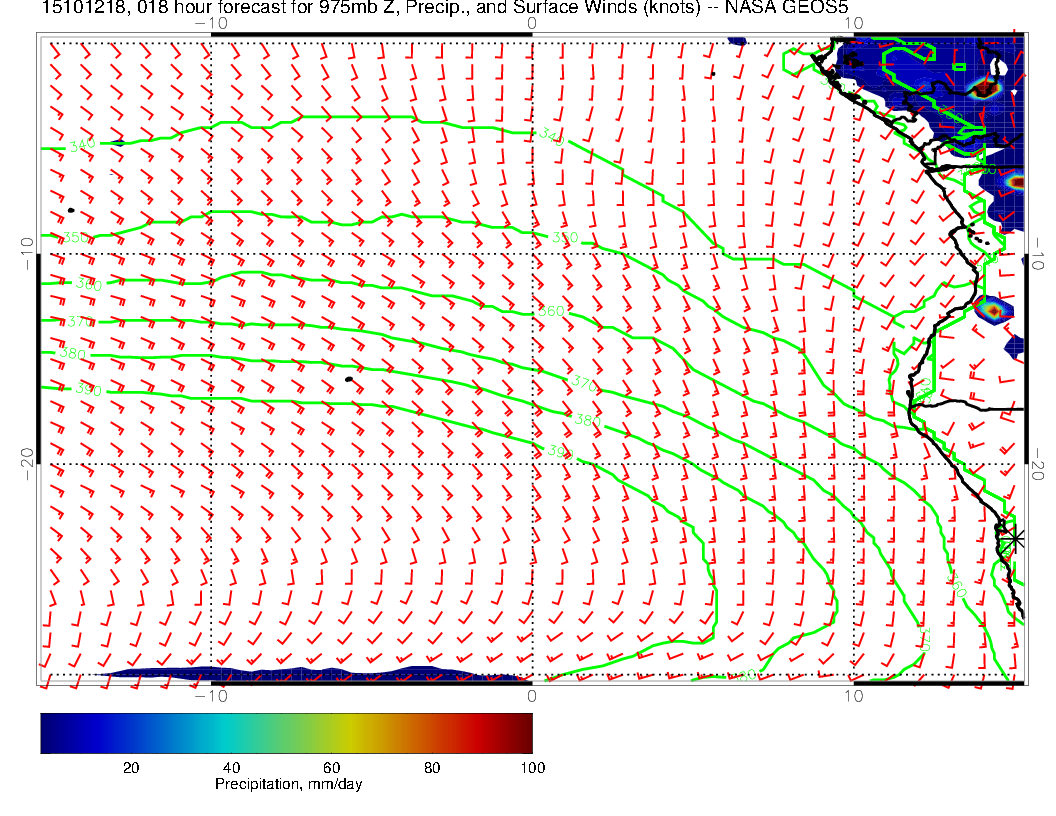Click the 360 contour label in the map center
This screenshot has width=1056, height=816.
(x=551, y=311)
